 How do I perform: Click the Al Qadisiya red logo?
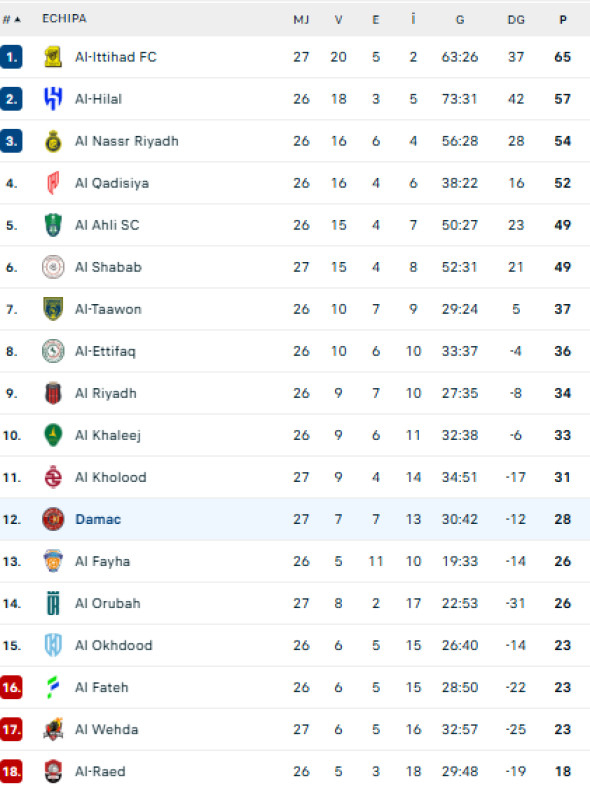[x=53, y=183]
